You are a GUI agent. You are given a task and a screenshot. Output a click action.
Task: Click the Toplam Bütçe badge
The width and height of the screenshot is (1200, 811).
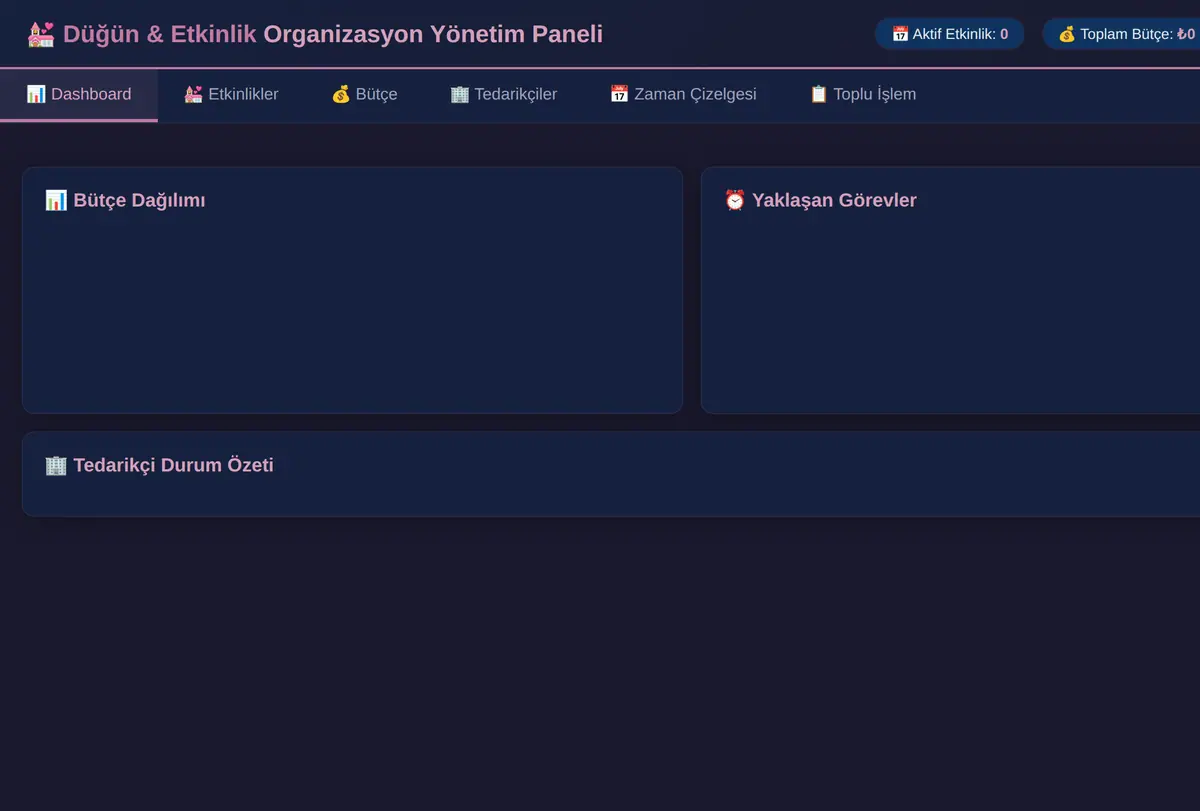pos(1122,34)
